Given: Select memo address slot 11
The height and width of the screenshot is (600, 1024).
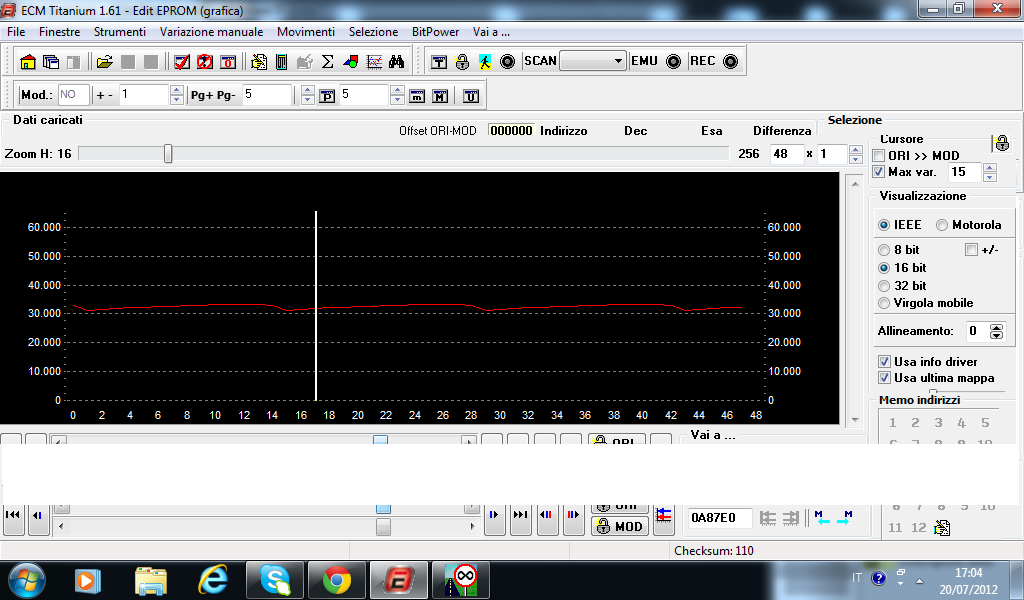Looking at the screenshot, I should 895,528.
